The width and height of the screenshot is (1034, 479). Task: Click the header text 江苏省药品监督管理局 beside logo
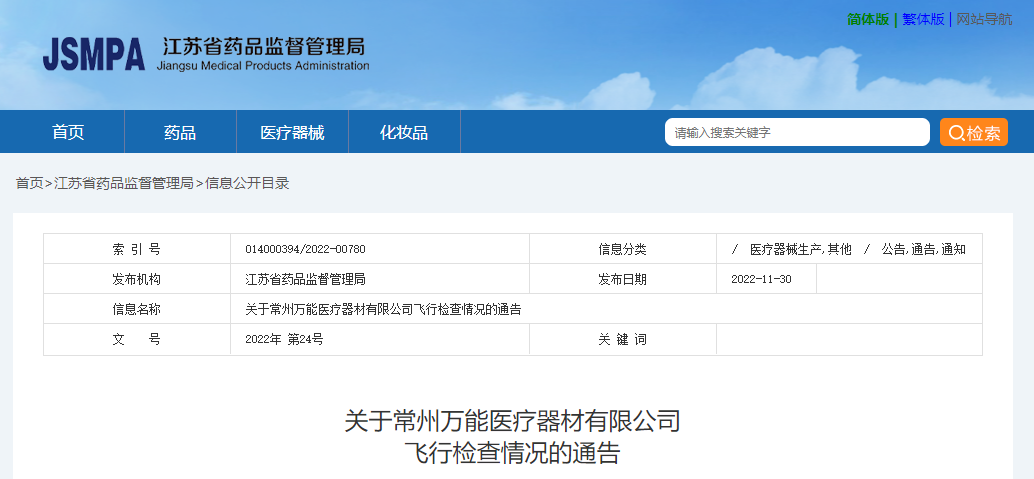(x=263, y=46)
